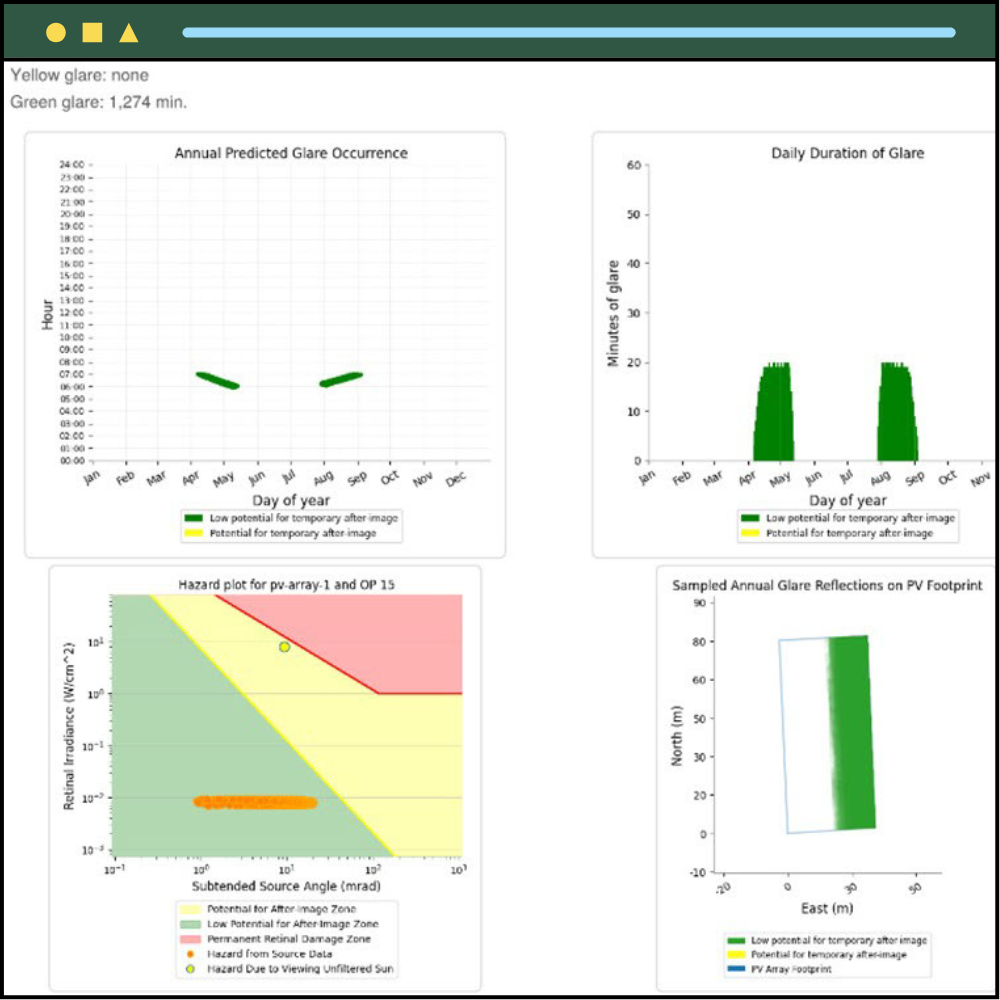Click the light blue bar in header
Image resolution: width=1000 pixels, height=1000 pixels.
click(568, 32)
